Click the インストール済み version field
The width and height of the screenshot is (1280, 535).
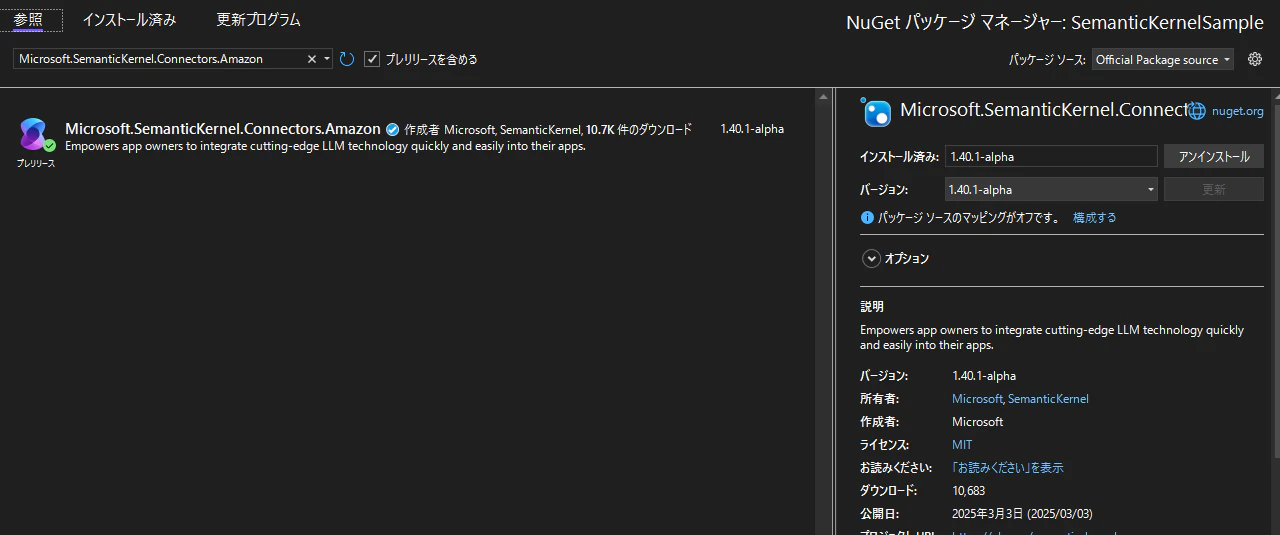click(x=1051, y=156)
